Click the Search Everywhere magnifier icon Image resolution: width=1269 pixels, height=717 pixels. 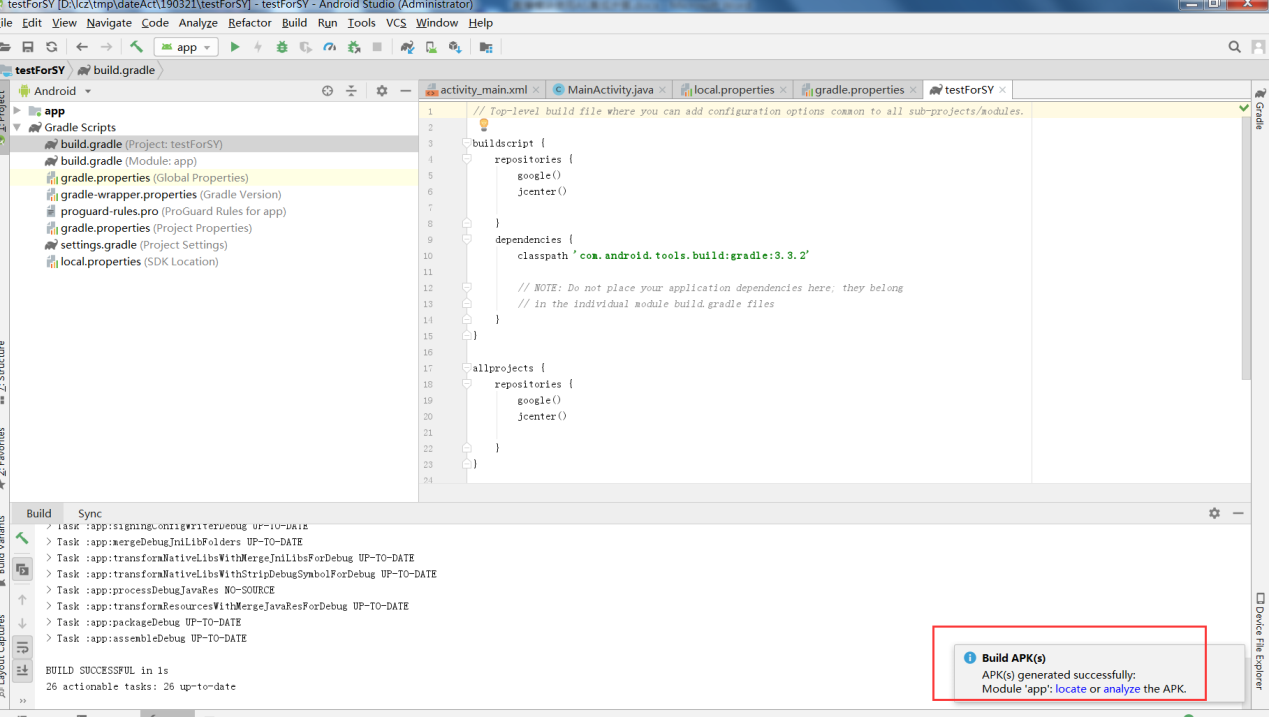pos(1235,47)
